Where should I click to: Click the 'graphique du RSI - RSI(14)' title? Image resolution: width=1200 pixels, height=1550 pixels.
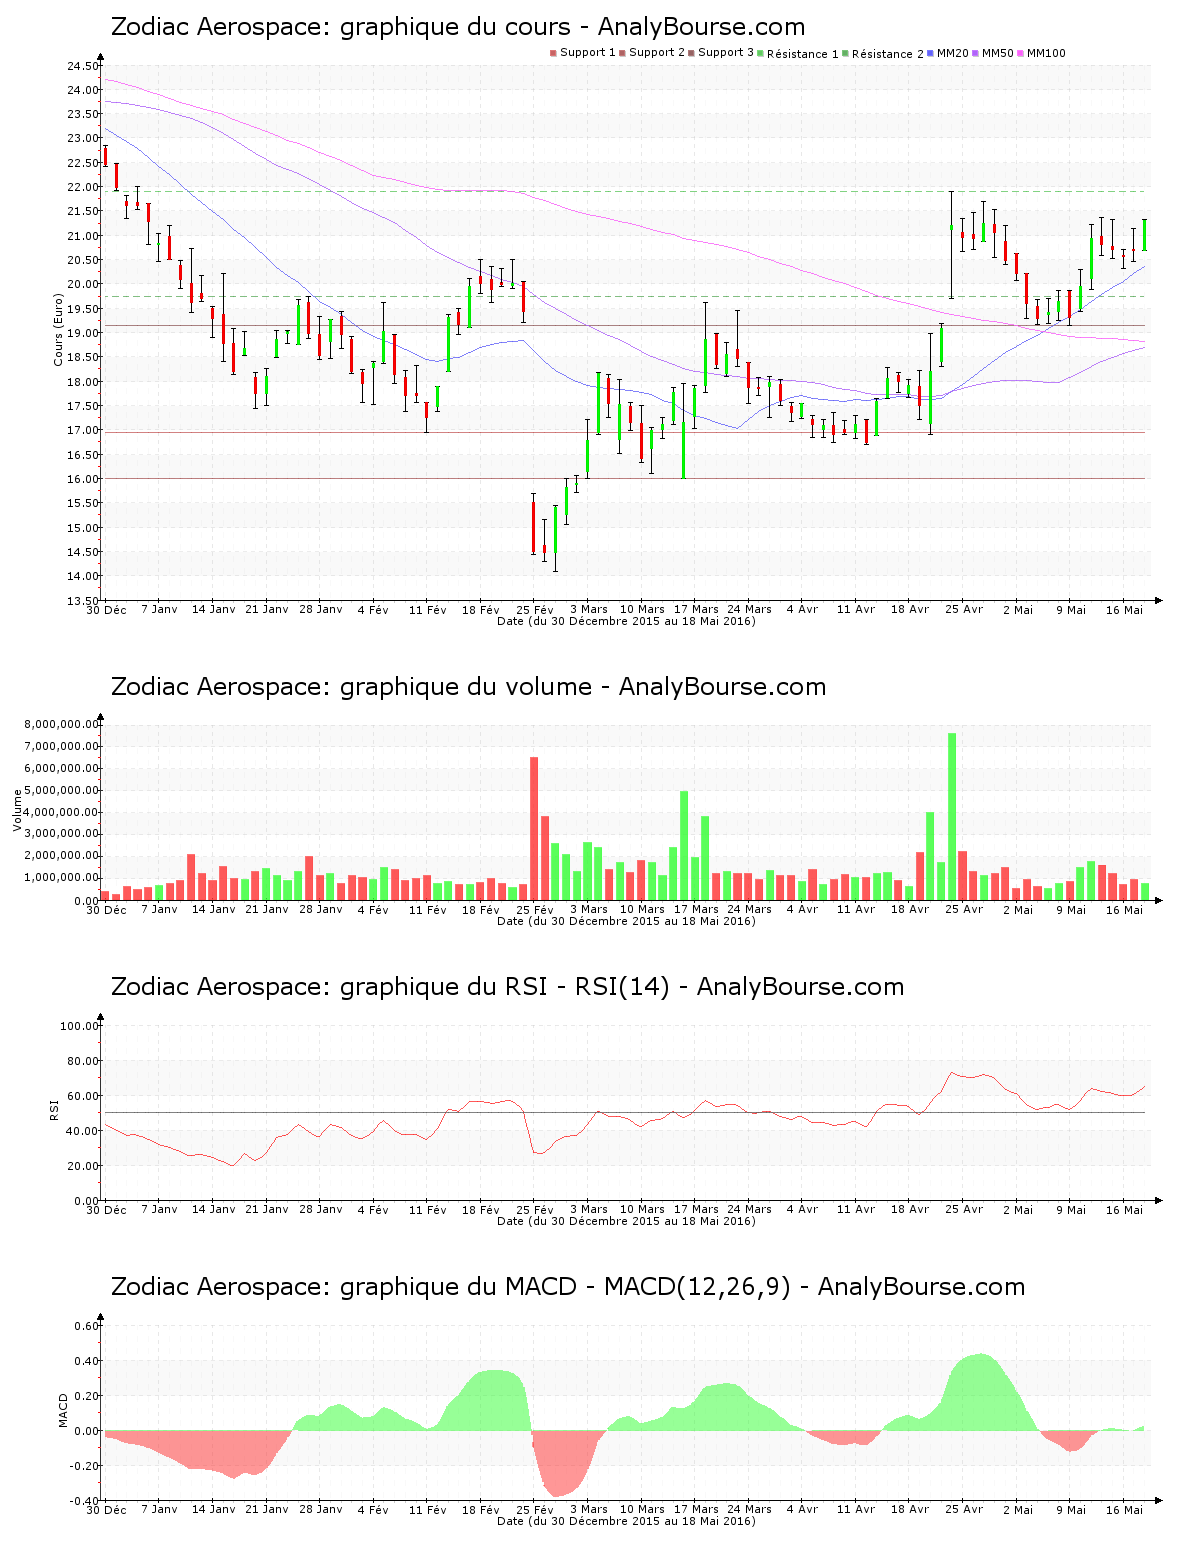507,987
